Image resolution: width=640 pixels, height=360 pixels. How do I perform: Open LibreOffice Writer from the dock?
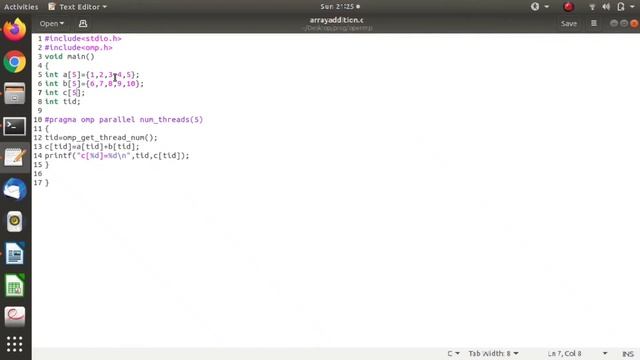(15, 253)
